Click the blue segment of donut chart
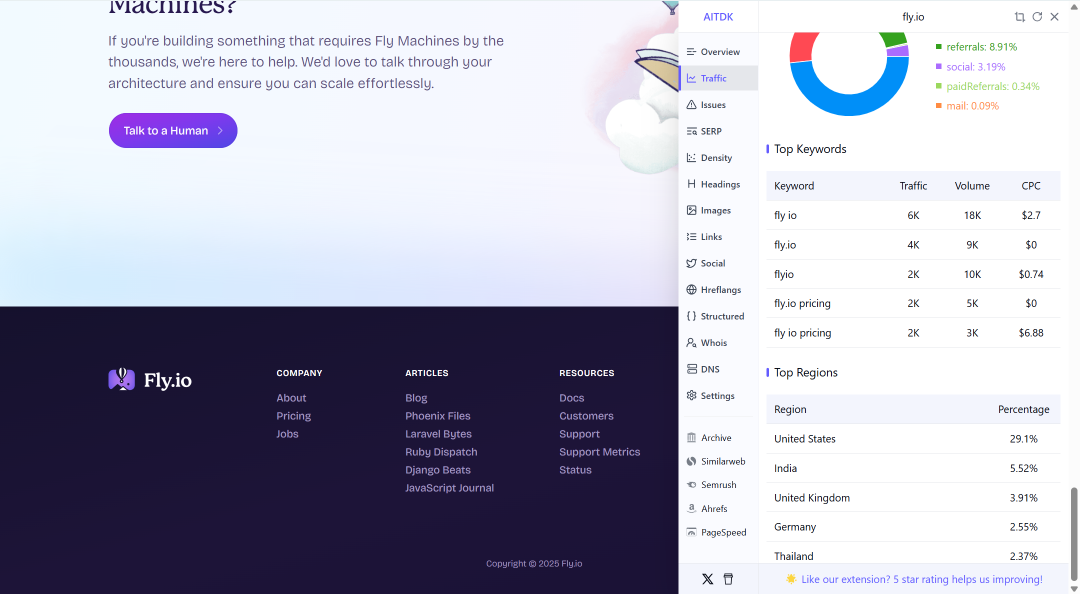Image resolution: width=1080 pixels, height=594 pixels. [849, 103]
